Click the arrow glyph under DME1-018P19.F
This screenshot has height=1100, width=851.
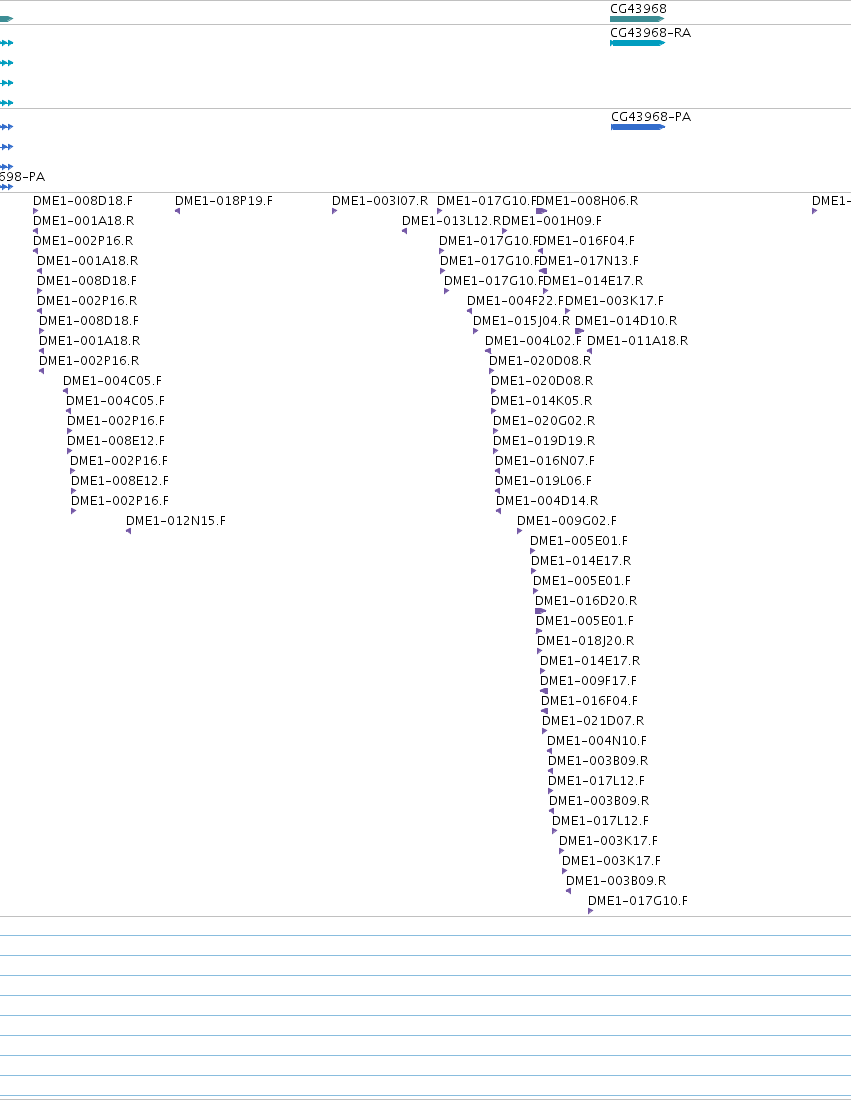tap(177, 211)
